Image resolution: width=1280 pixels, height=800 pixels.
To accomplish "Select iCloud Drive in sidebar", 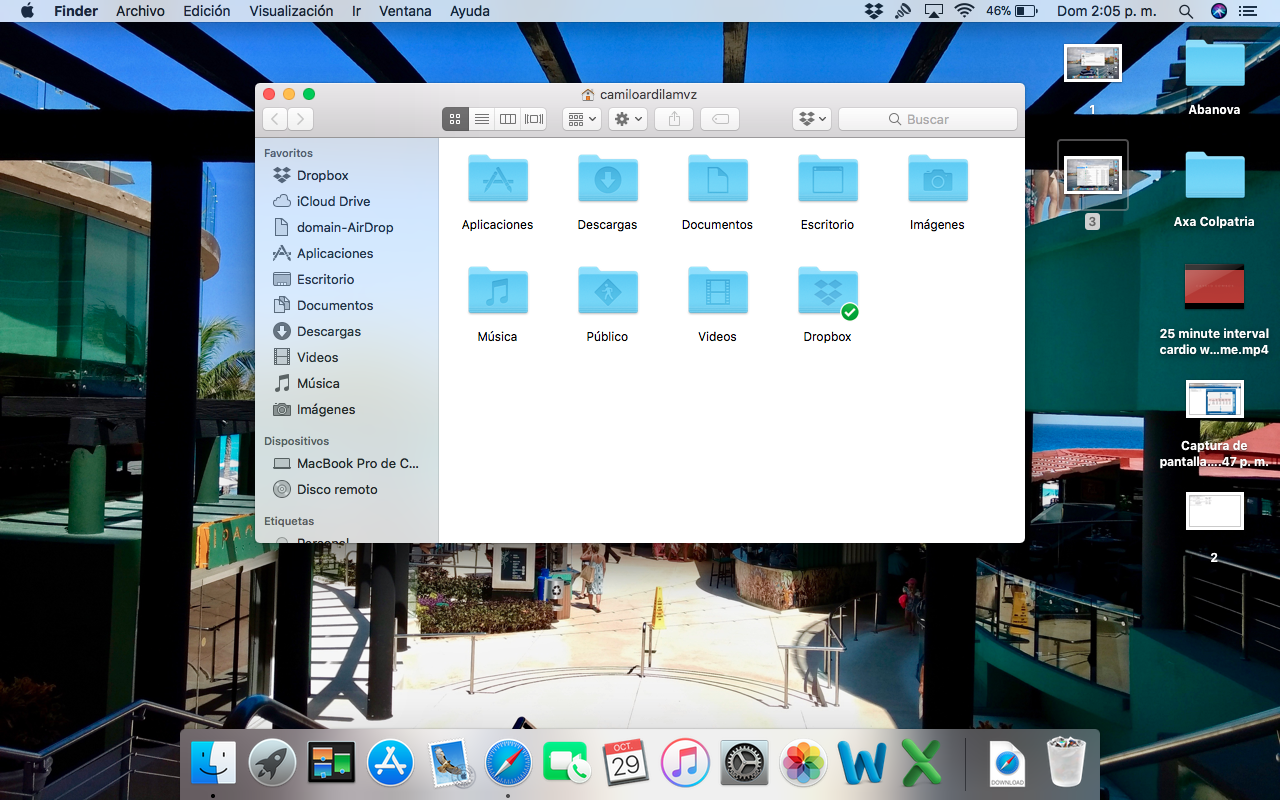I will pyautogui.click(x=333, y=201).
